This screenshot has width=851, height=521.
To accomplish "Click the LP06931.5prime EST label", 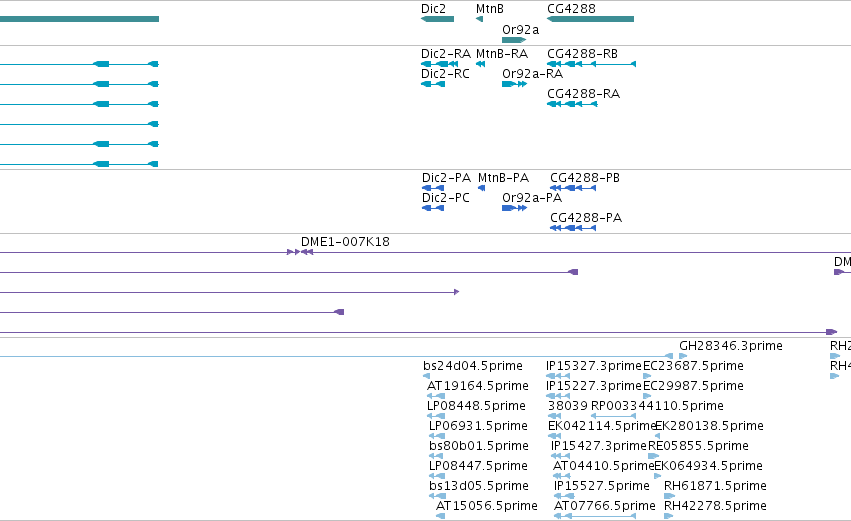I will (x=478, y=427).
